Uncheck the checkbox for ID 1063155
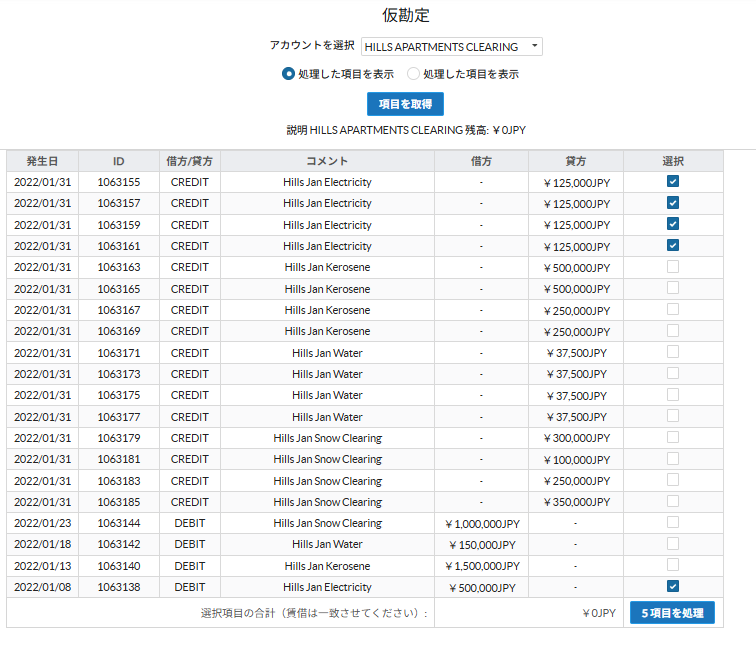 pos(673,182)
